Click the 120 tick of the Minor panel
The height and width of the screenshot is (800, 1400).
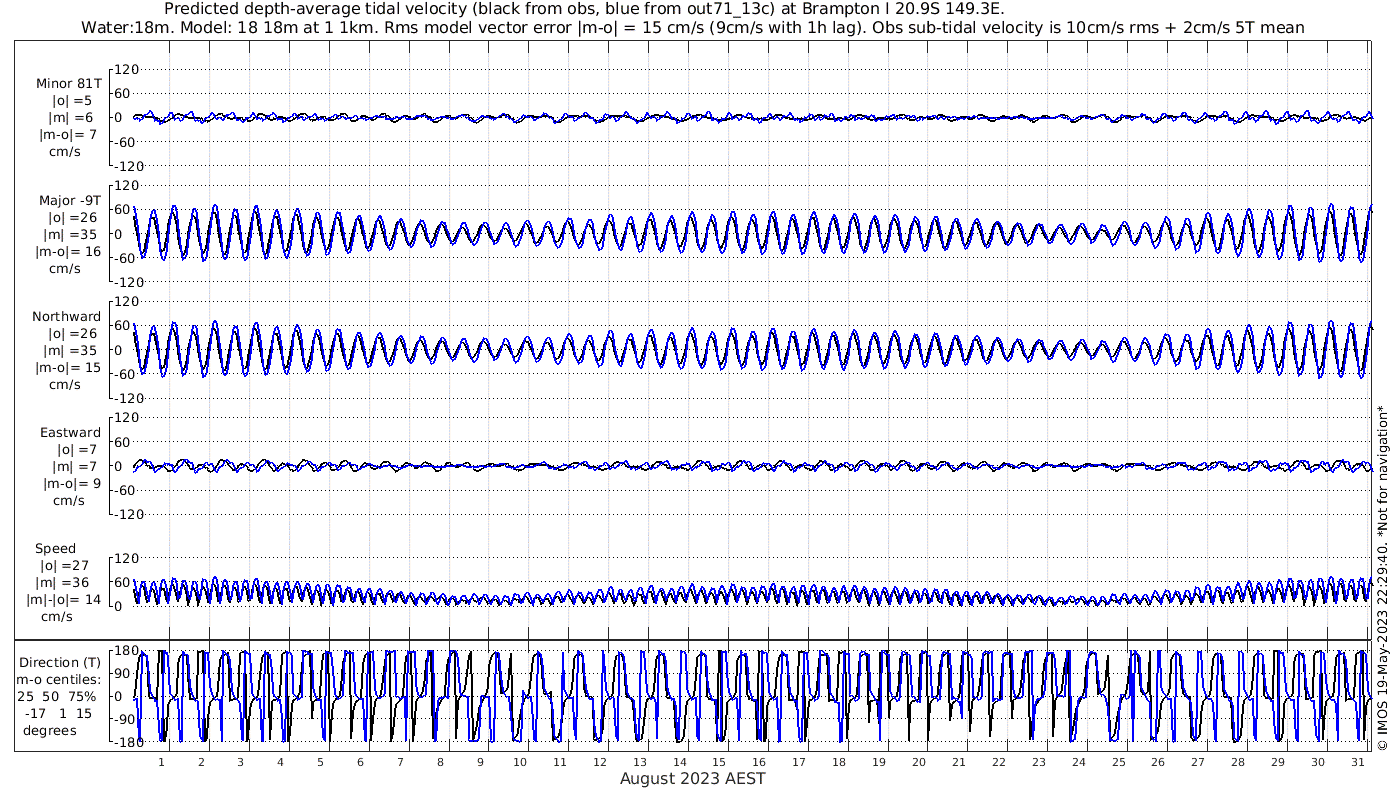[x=126, y=69]
